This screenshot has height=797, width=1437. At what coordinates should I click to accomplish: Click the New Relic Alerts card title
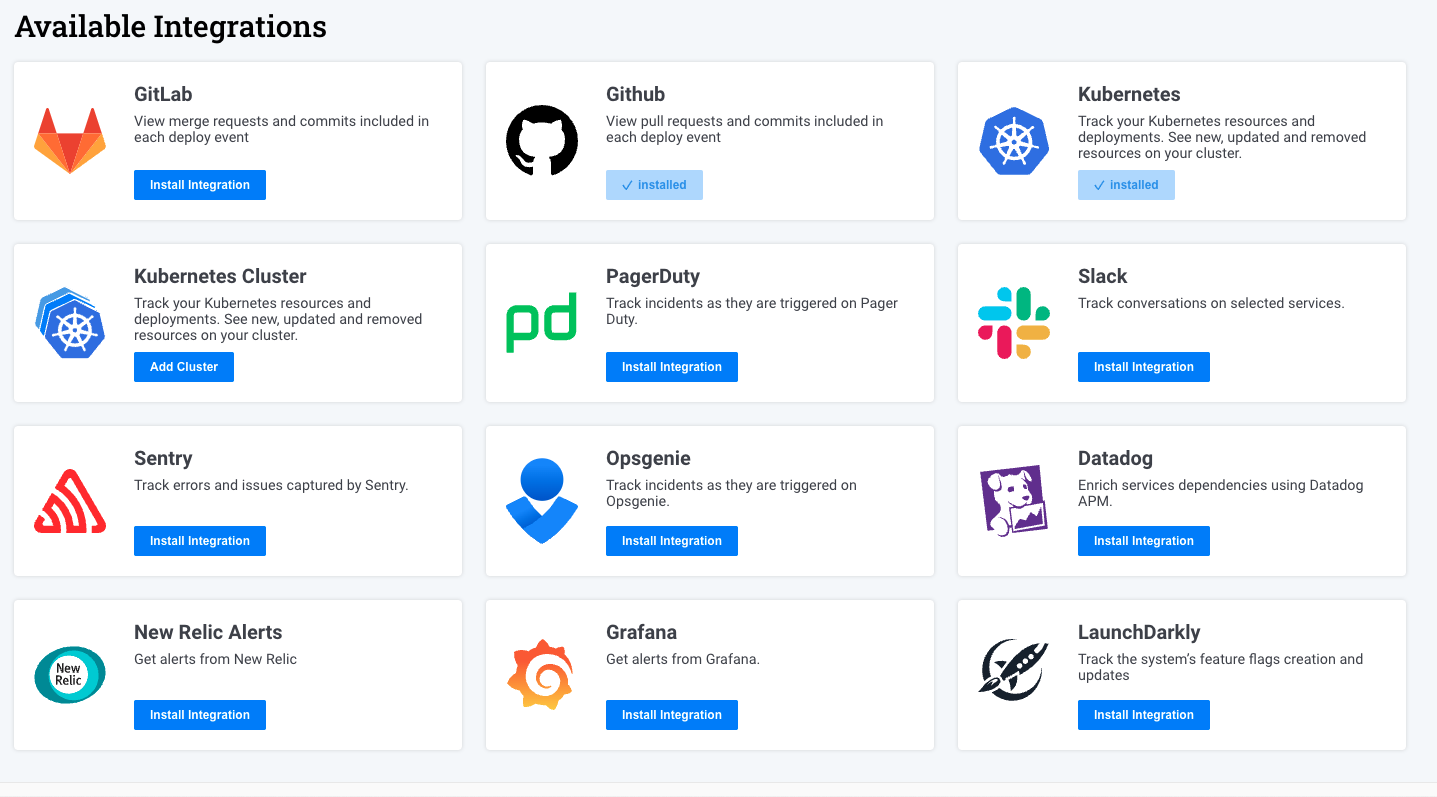click(208, 632)
